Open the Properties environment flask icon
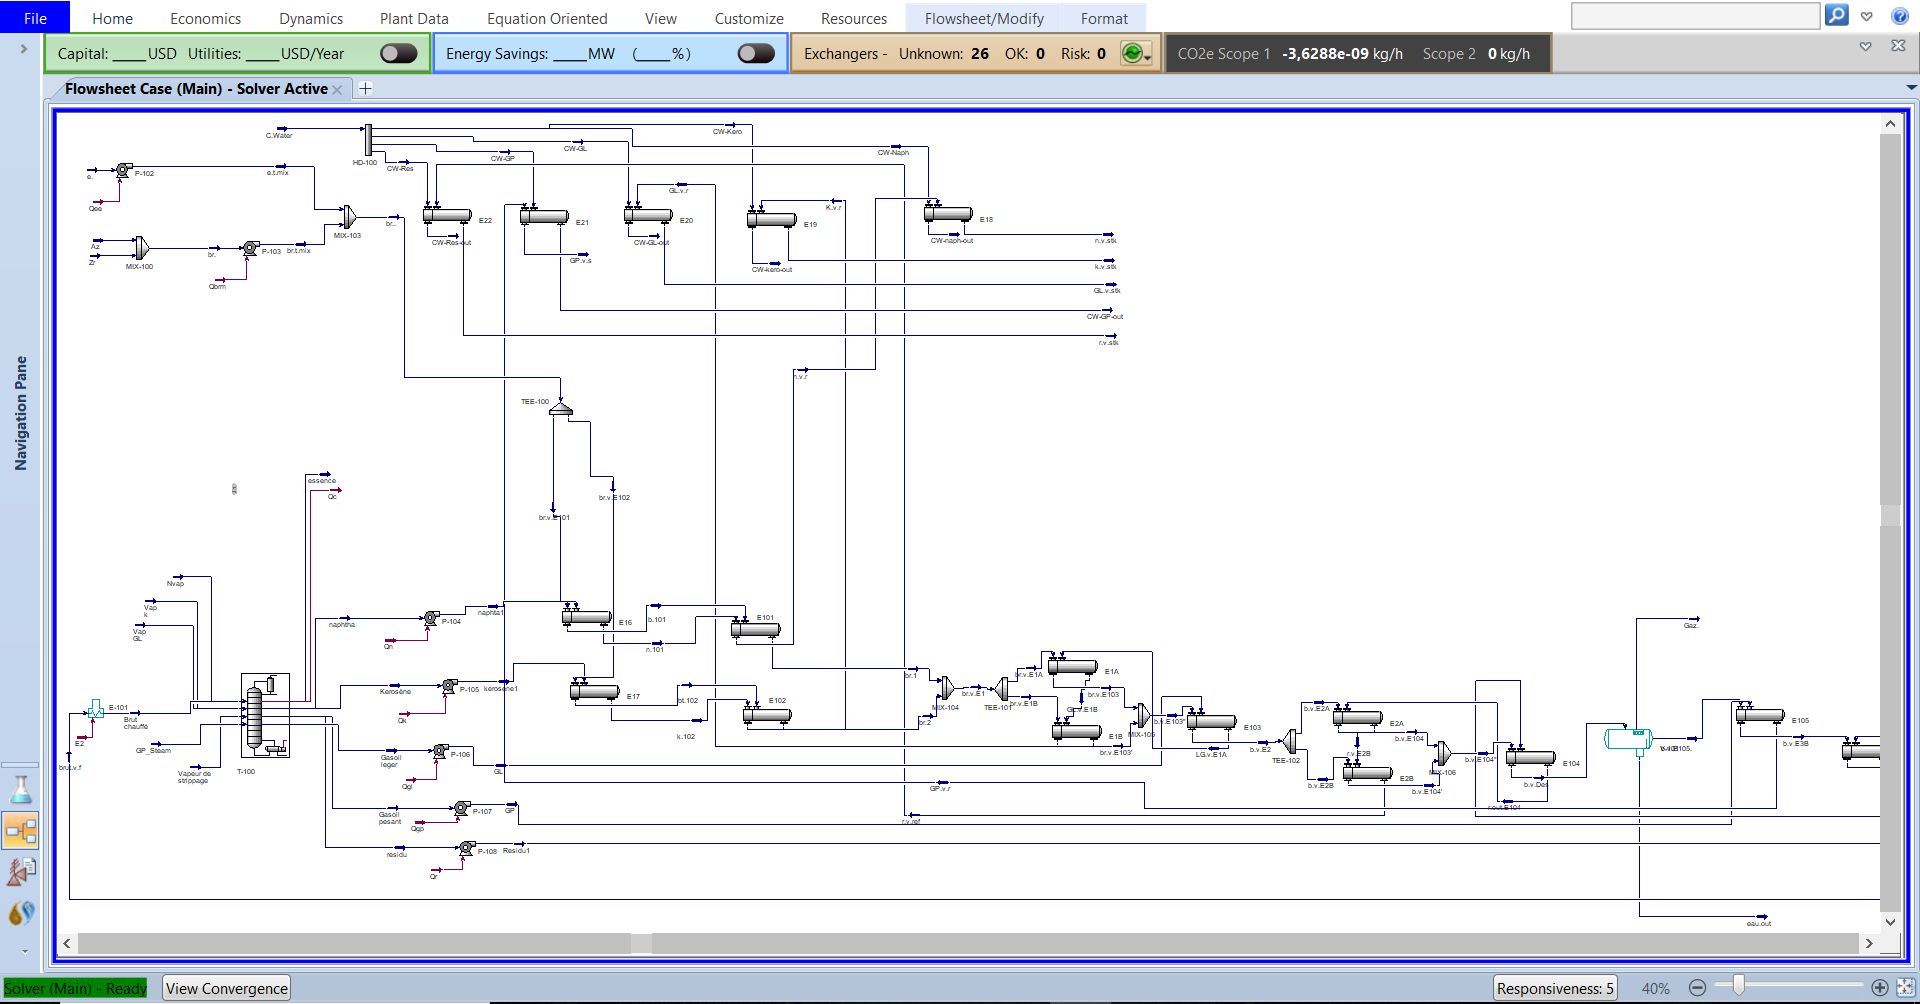 (21, 790)
